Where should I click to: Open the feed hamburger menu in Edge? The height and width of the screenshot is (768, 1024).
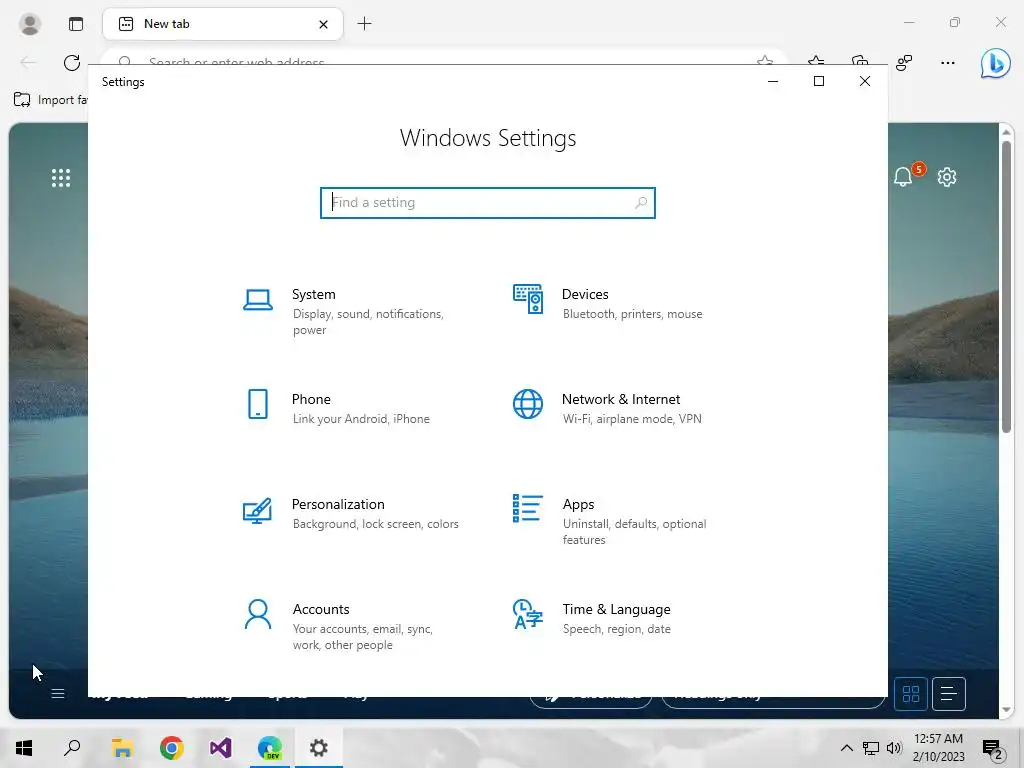(57, 694)
